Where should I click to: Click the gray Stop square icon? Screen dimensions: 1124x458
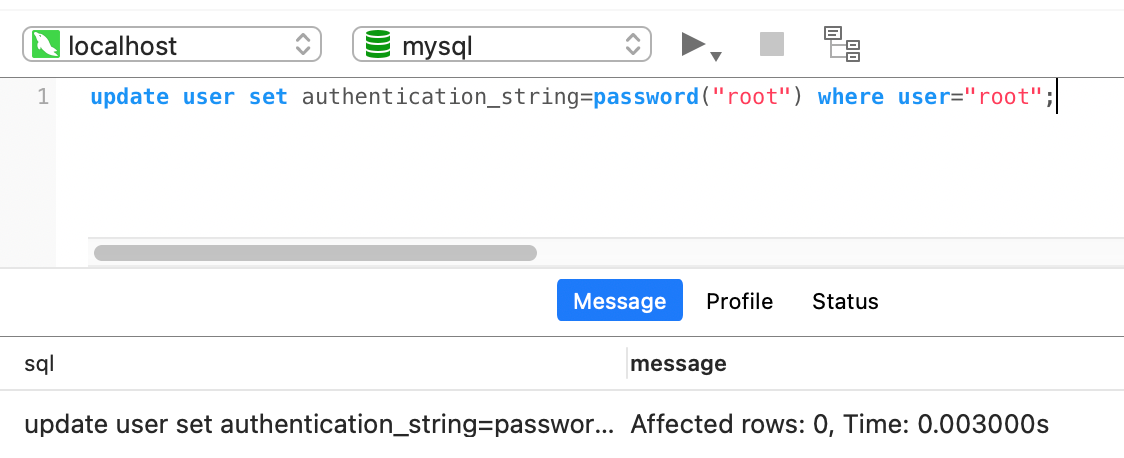coord(772,44)
